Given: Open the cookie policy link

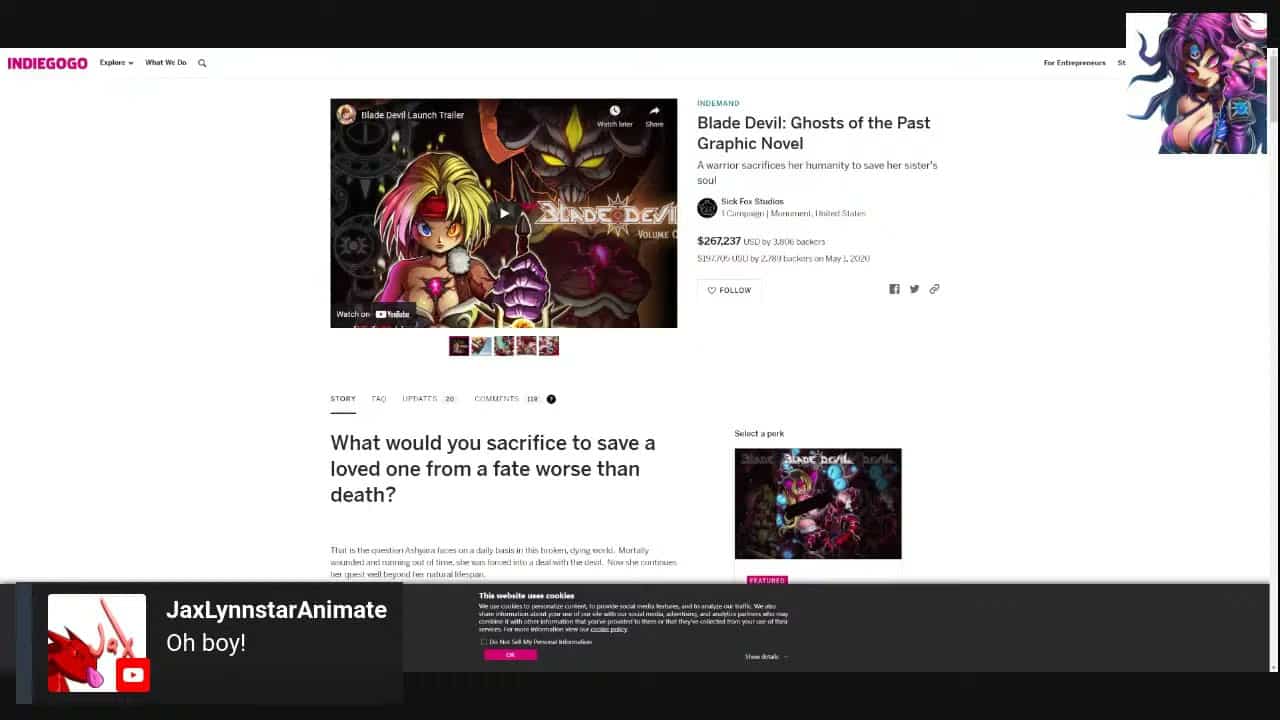Looking at the screenshot, I should pos(608,630).
